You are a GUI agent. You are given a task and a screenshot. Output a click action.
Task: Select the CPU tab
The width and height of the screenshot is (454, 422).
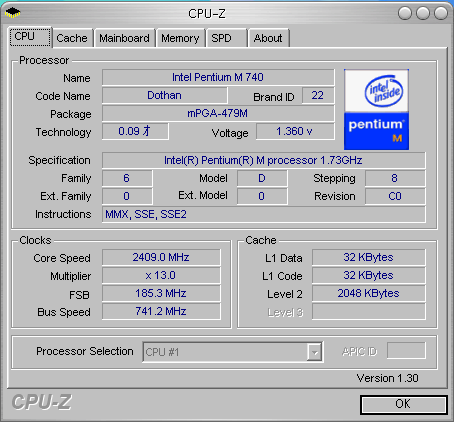(x=30, y=37)
